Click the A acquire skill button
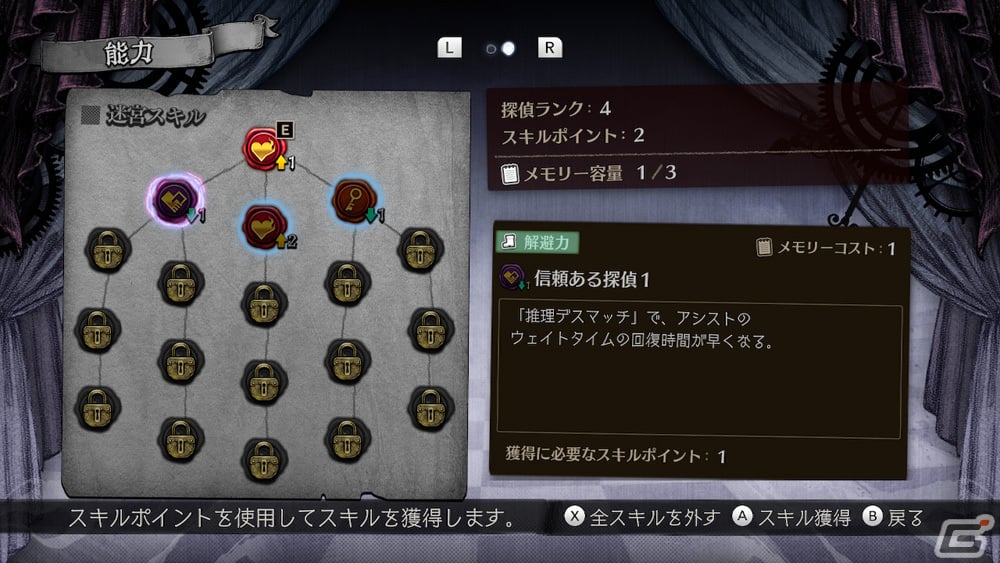This screenshot has width=1000, height=563. pos(791,517)
